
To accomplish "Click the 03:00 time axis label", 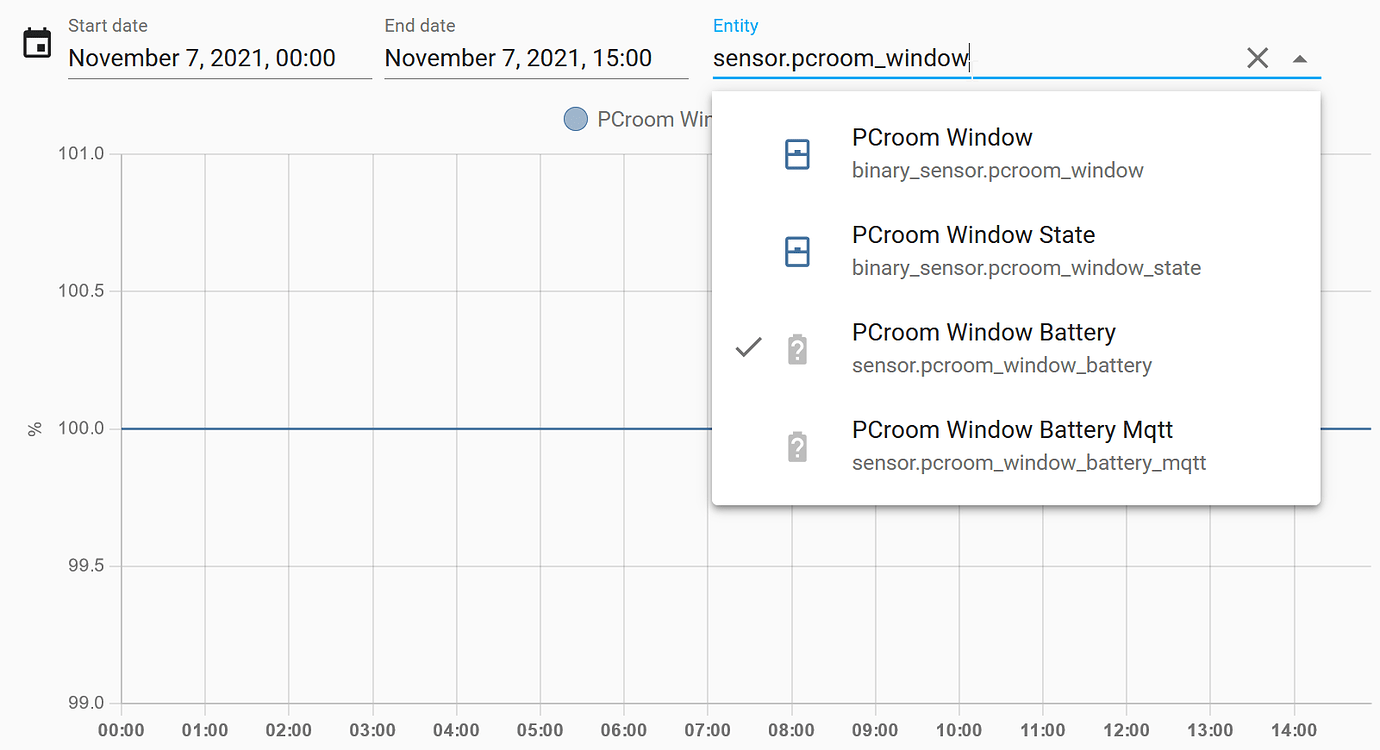I will coord(373,731).
